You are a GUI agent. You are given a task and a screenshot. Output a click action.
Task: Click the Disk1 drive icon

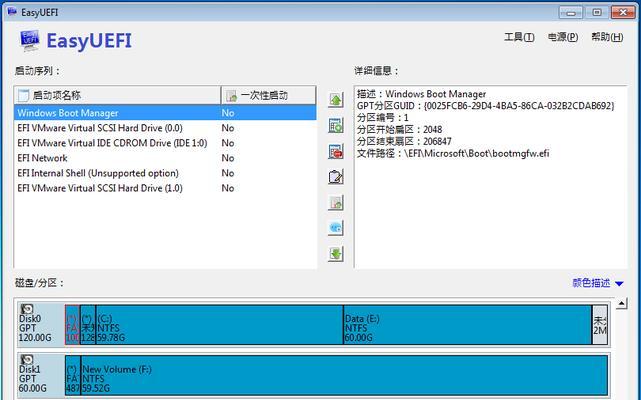27,359
